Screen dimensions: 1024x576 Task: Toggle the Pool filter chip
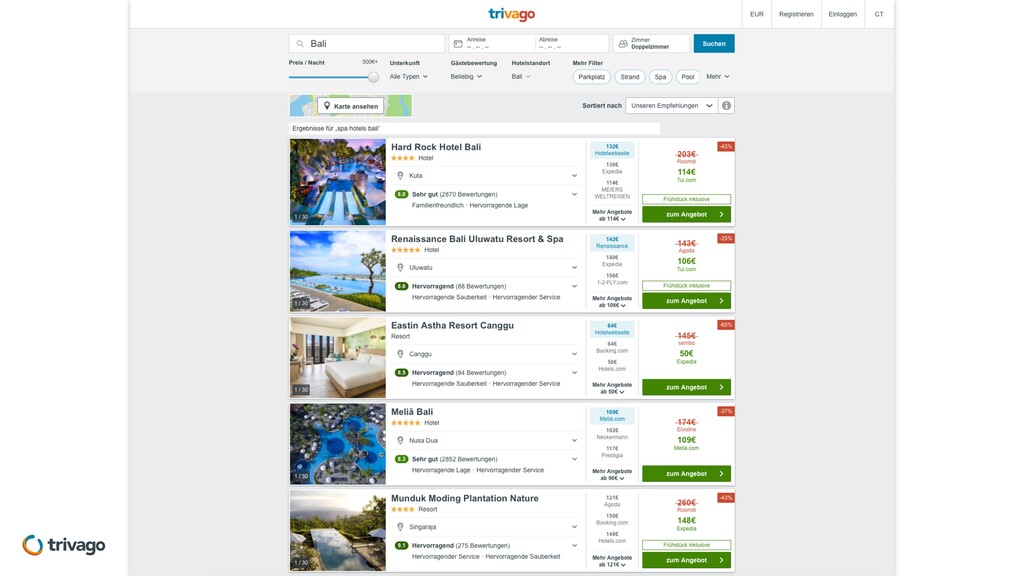click(x=688, y=77)
